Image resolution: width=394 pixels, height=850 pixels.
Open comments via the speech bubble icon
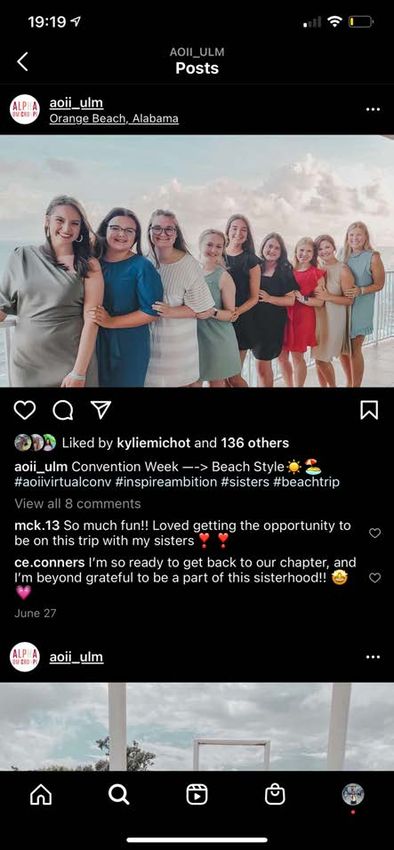point(63,410)
